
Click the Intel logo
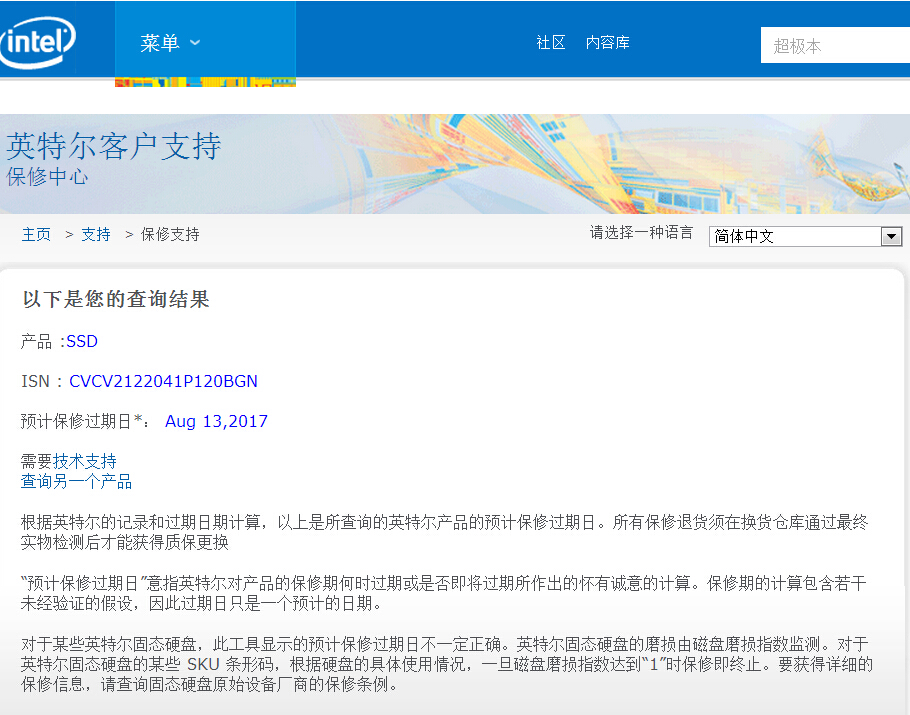[x=37, y=42]
